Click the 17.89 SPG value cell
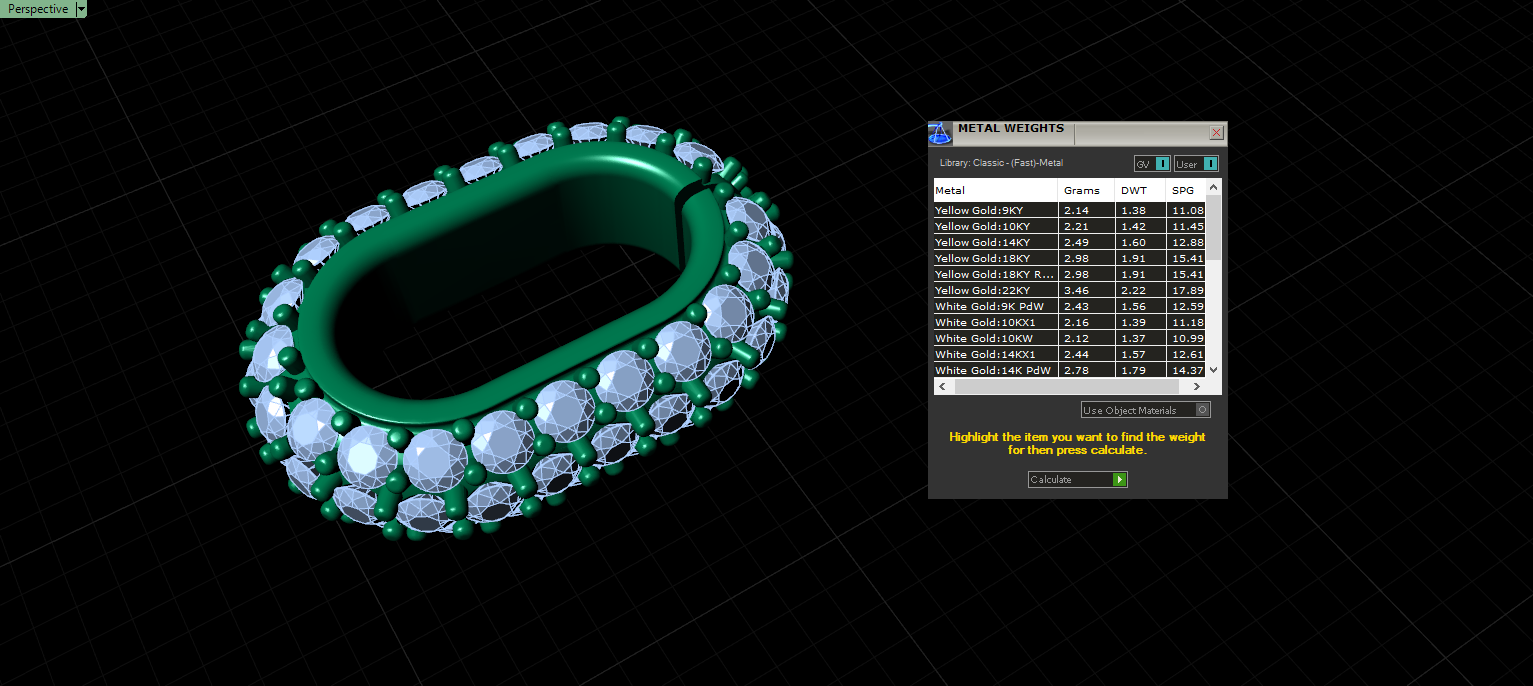Viewport: 1533px width, 686px height. pos(1186,290)
